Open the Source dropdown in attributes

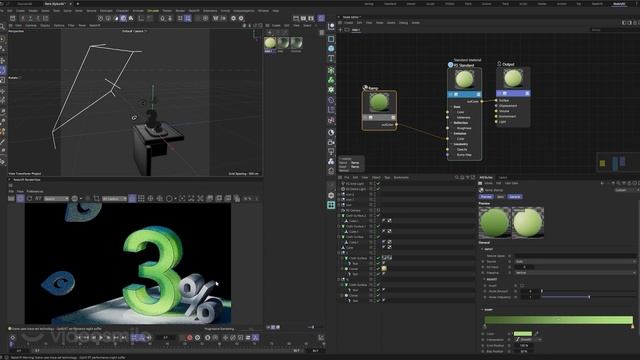click(575, 261)
